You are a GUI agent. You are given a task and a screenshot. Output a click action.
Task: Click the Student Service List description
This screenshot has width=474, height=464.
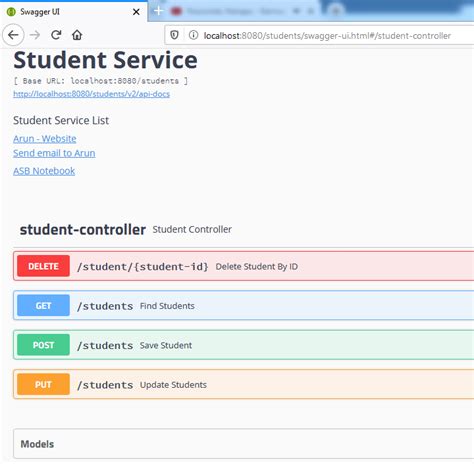[61, 120]
